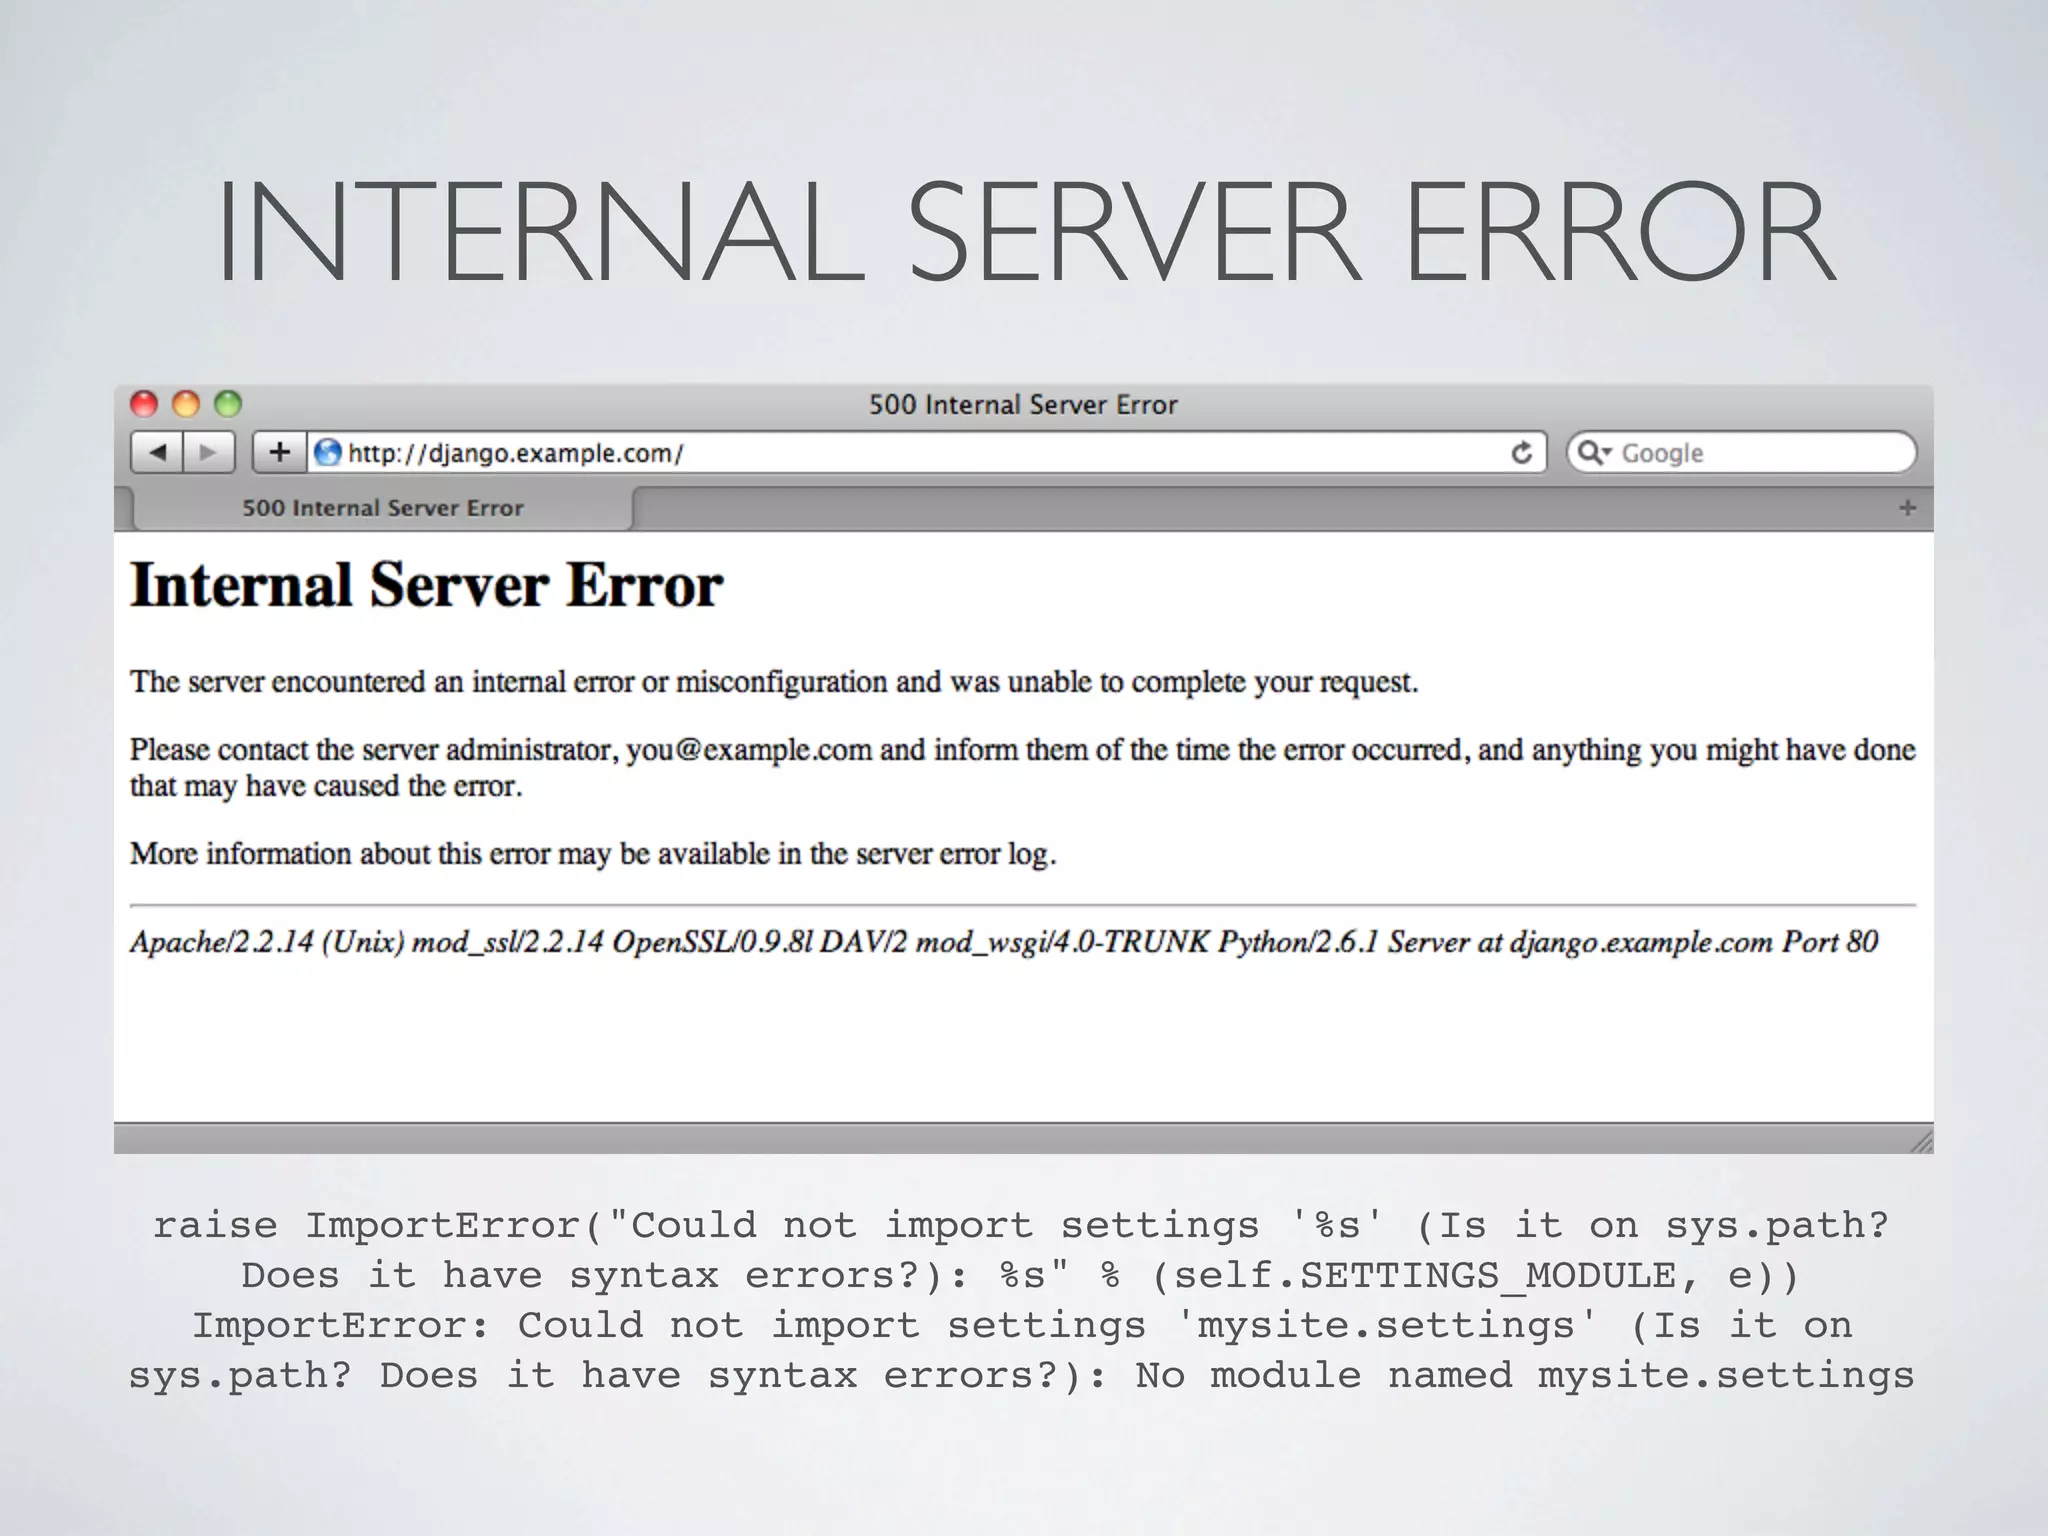Click 'No module named mysite.settings' text
Screen dimensions: 2048x1536
pyautogui.click(x=1524, y=1376)
